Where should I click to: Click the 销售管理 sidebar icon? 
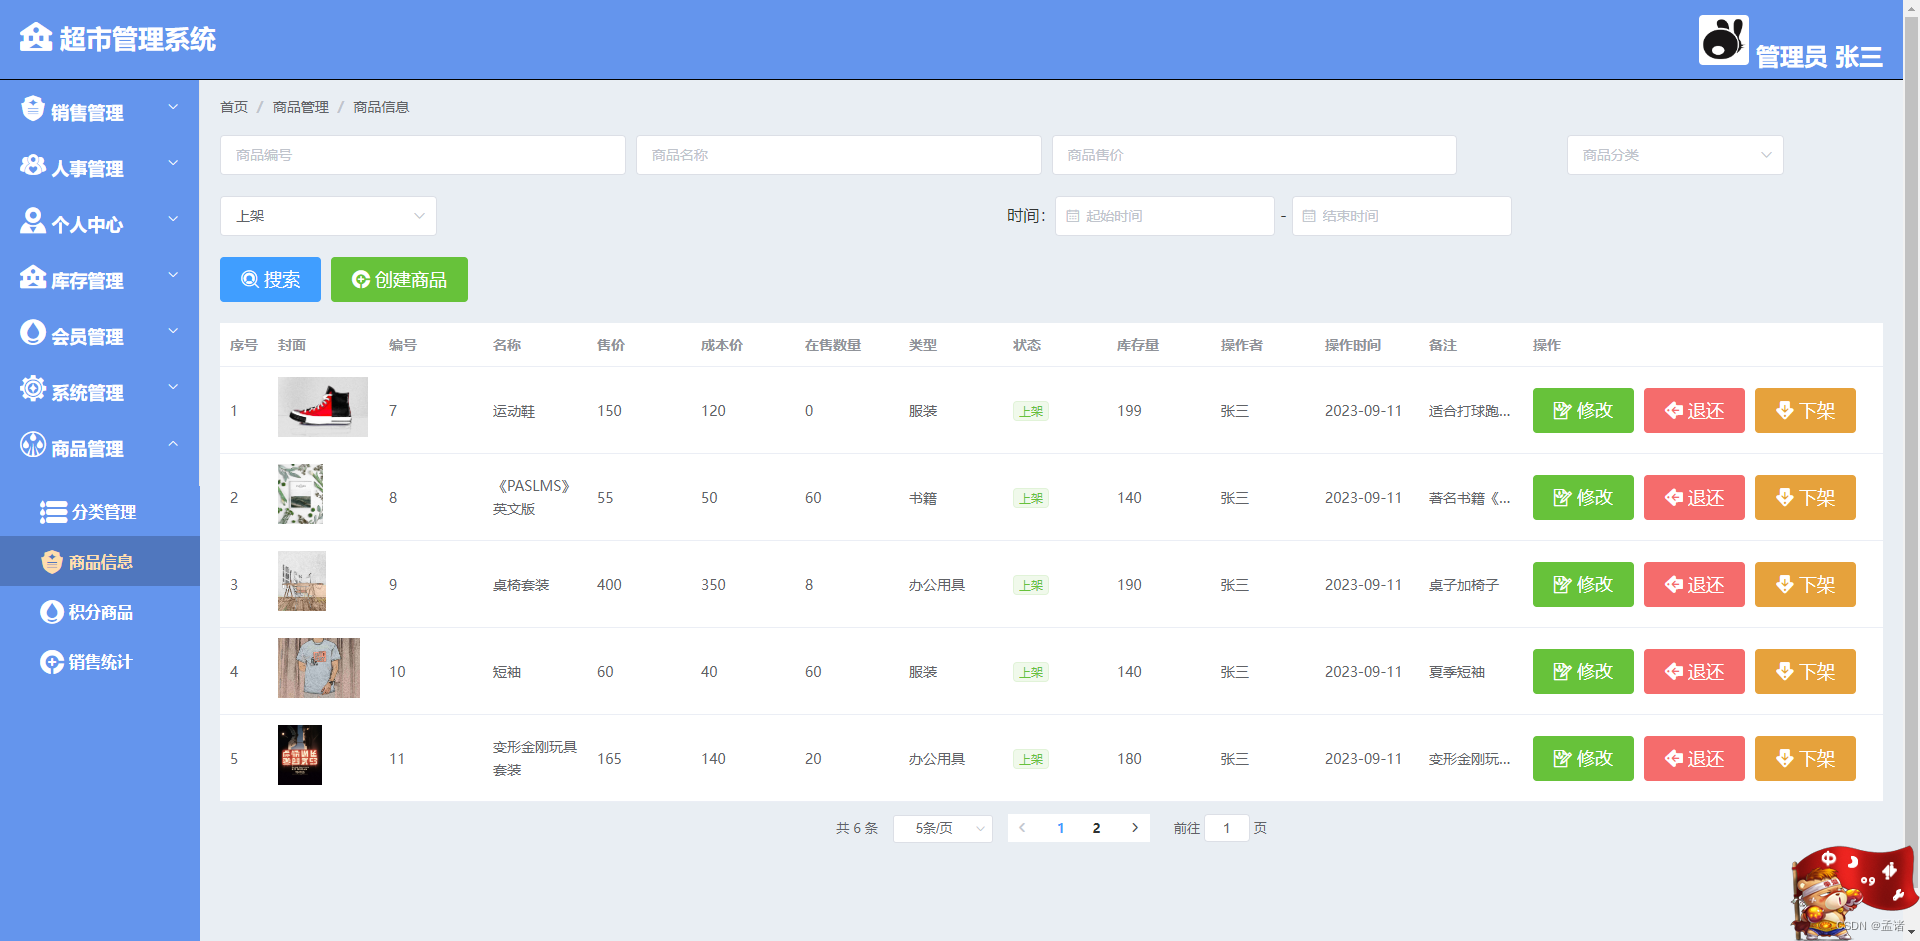point(33,108)
